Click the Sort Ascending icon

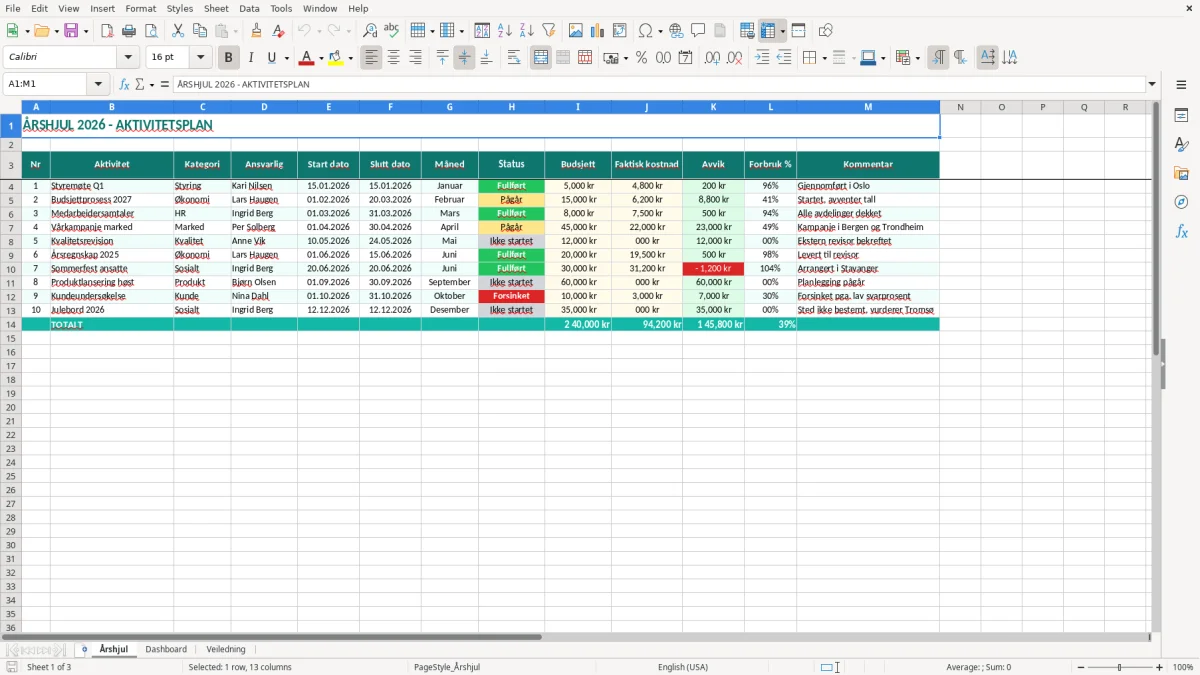tap(505, 31)
